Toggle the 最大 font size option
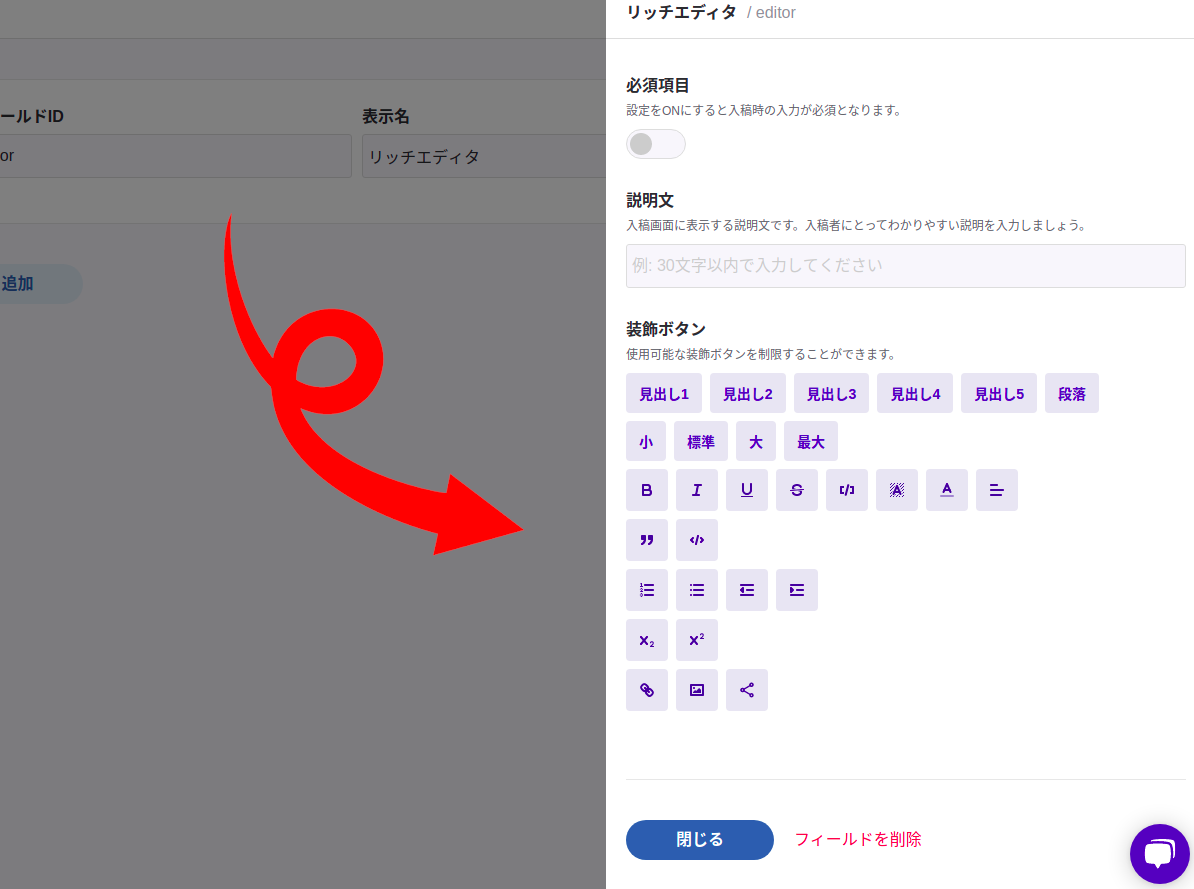The width and height of the screenshot is (1194, 889). pos(811,441)
